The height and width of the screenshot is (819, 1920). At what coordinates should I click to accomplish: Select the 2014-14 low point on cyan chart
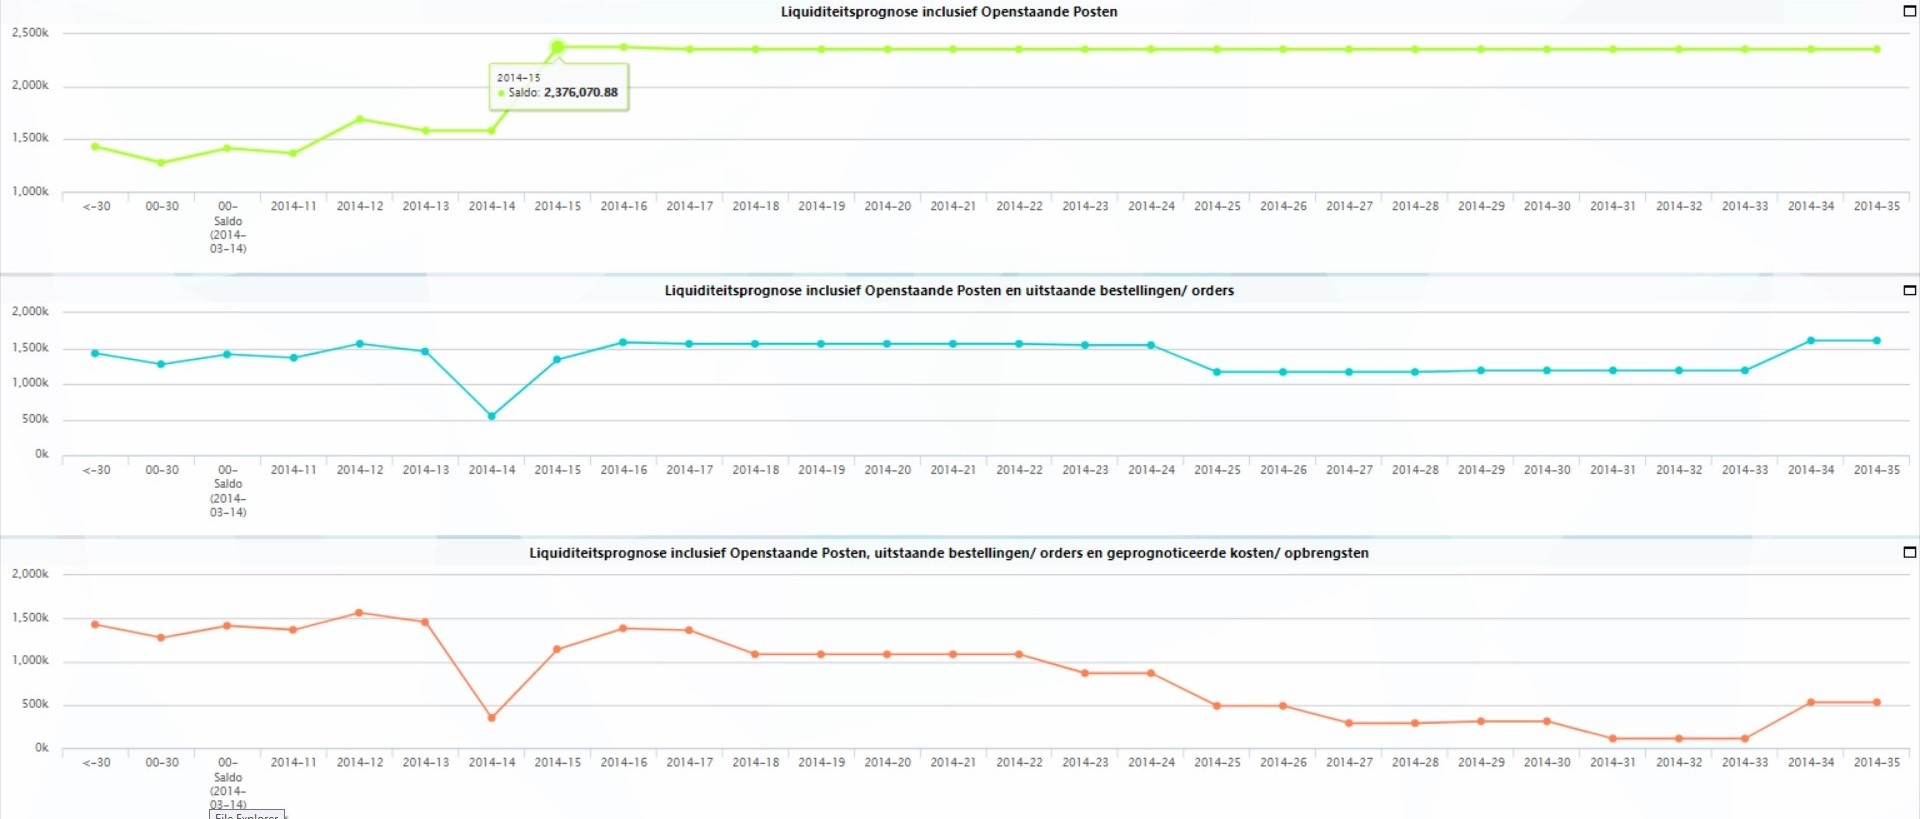[x=491, y=416]
